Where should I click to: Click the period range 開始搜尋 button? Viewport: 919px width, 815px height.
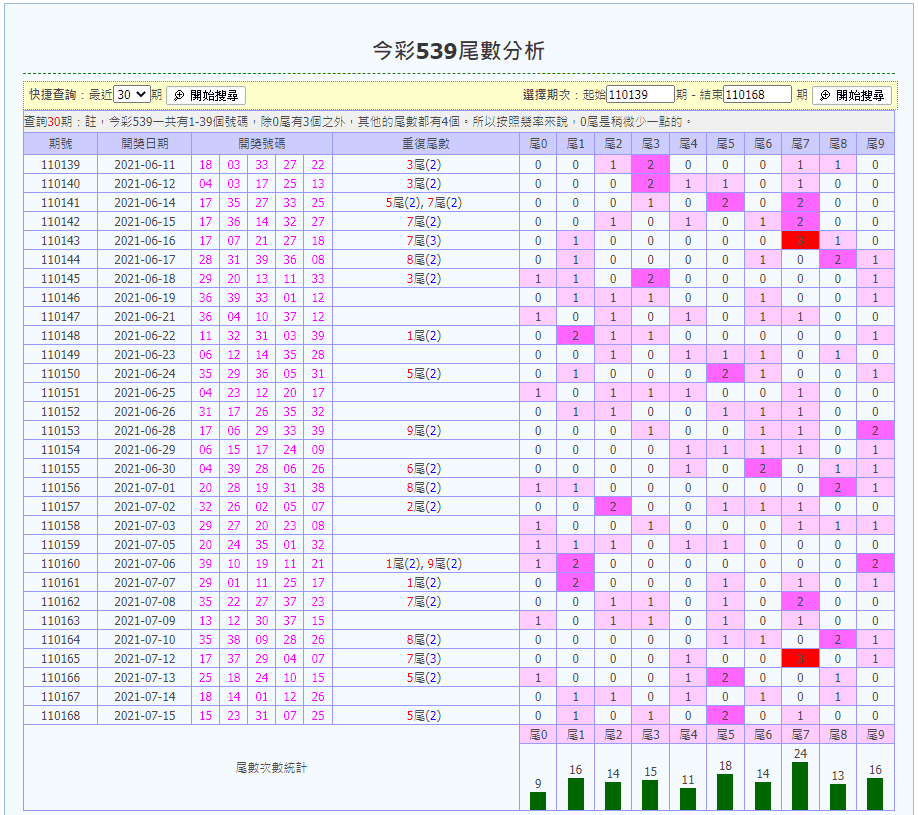[x=852, y=96]
